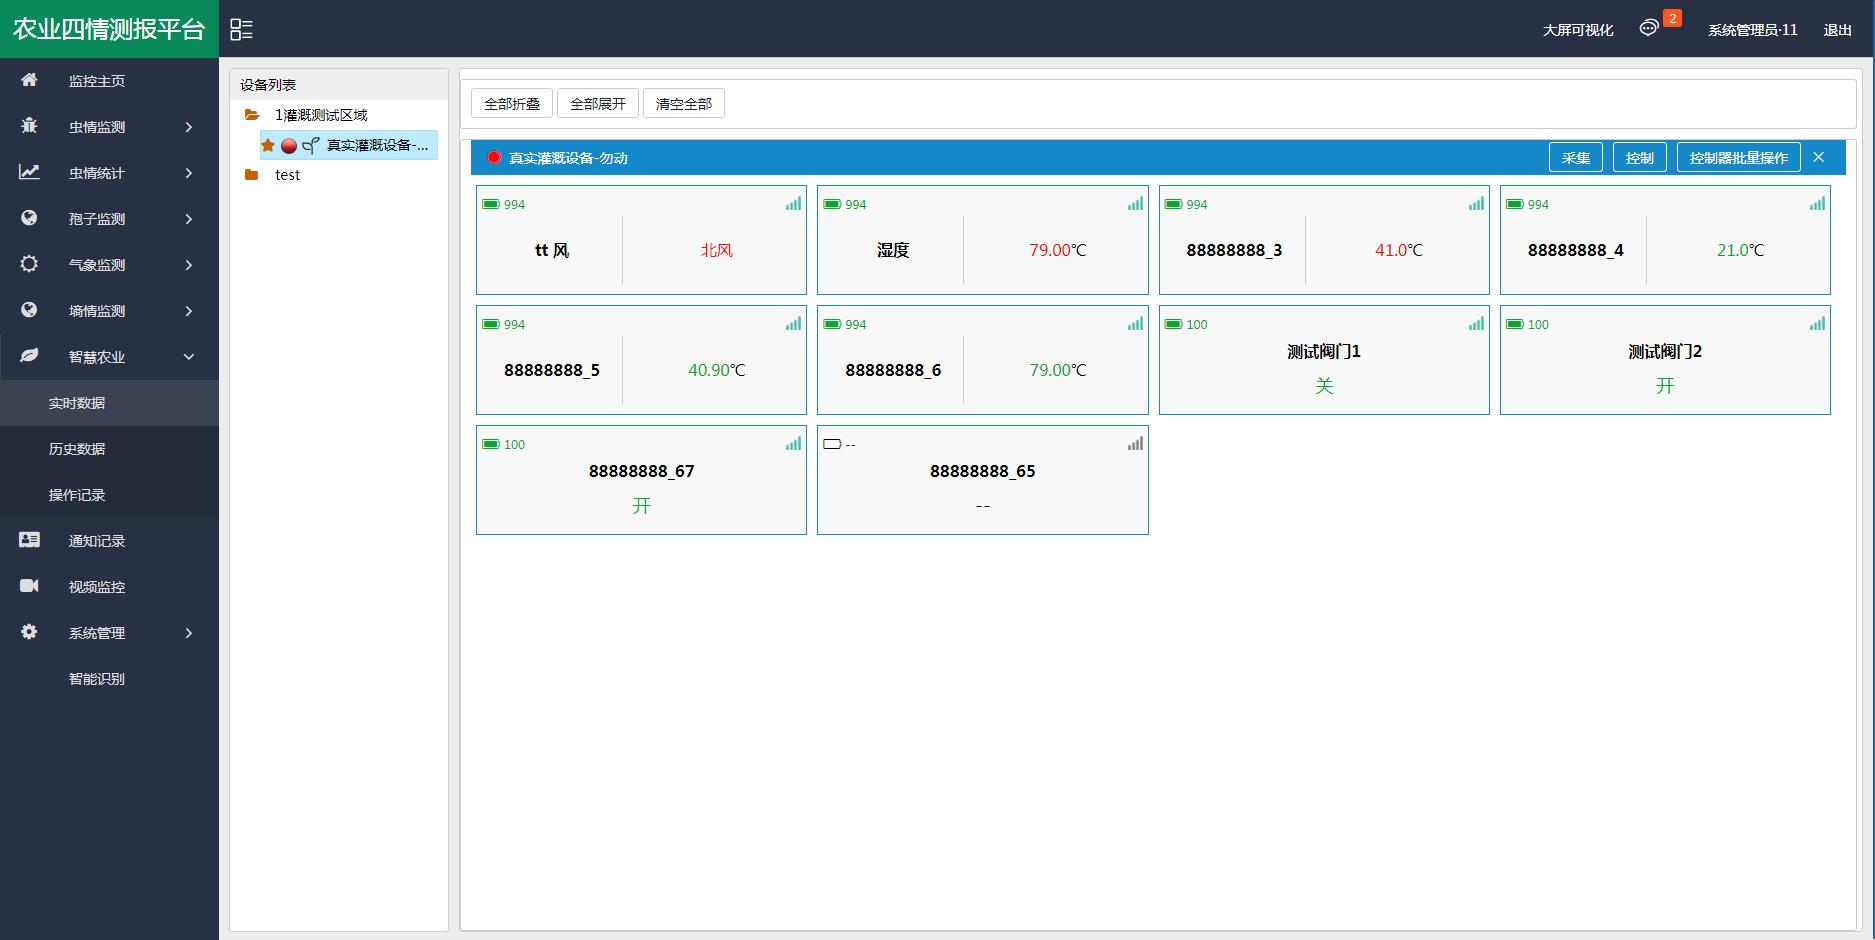Open the message notification icon
Screen dimensions: 1875x940
[1649, 28]
